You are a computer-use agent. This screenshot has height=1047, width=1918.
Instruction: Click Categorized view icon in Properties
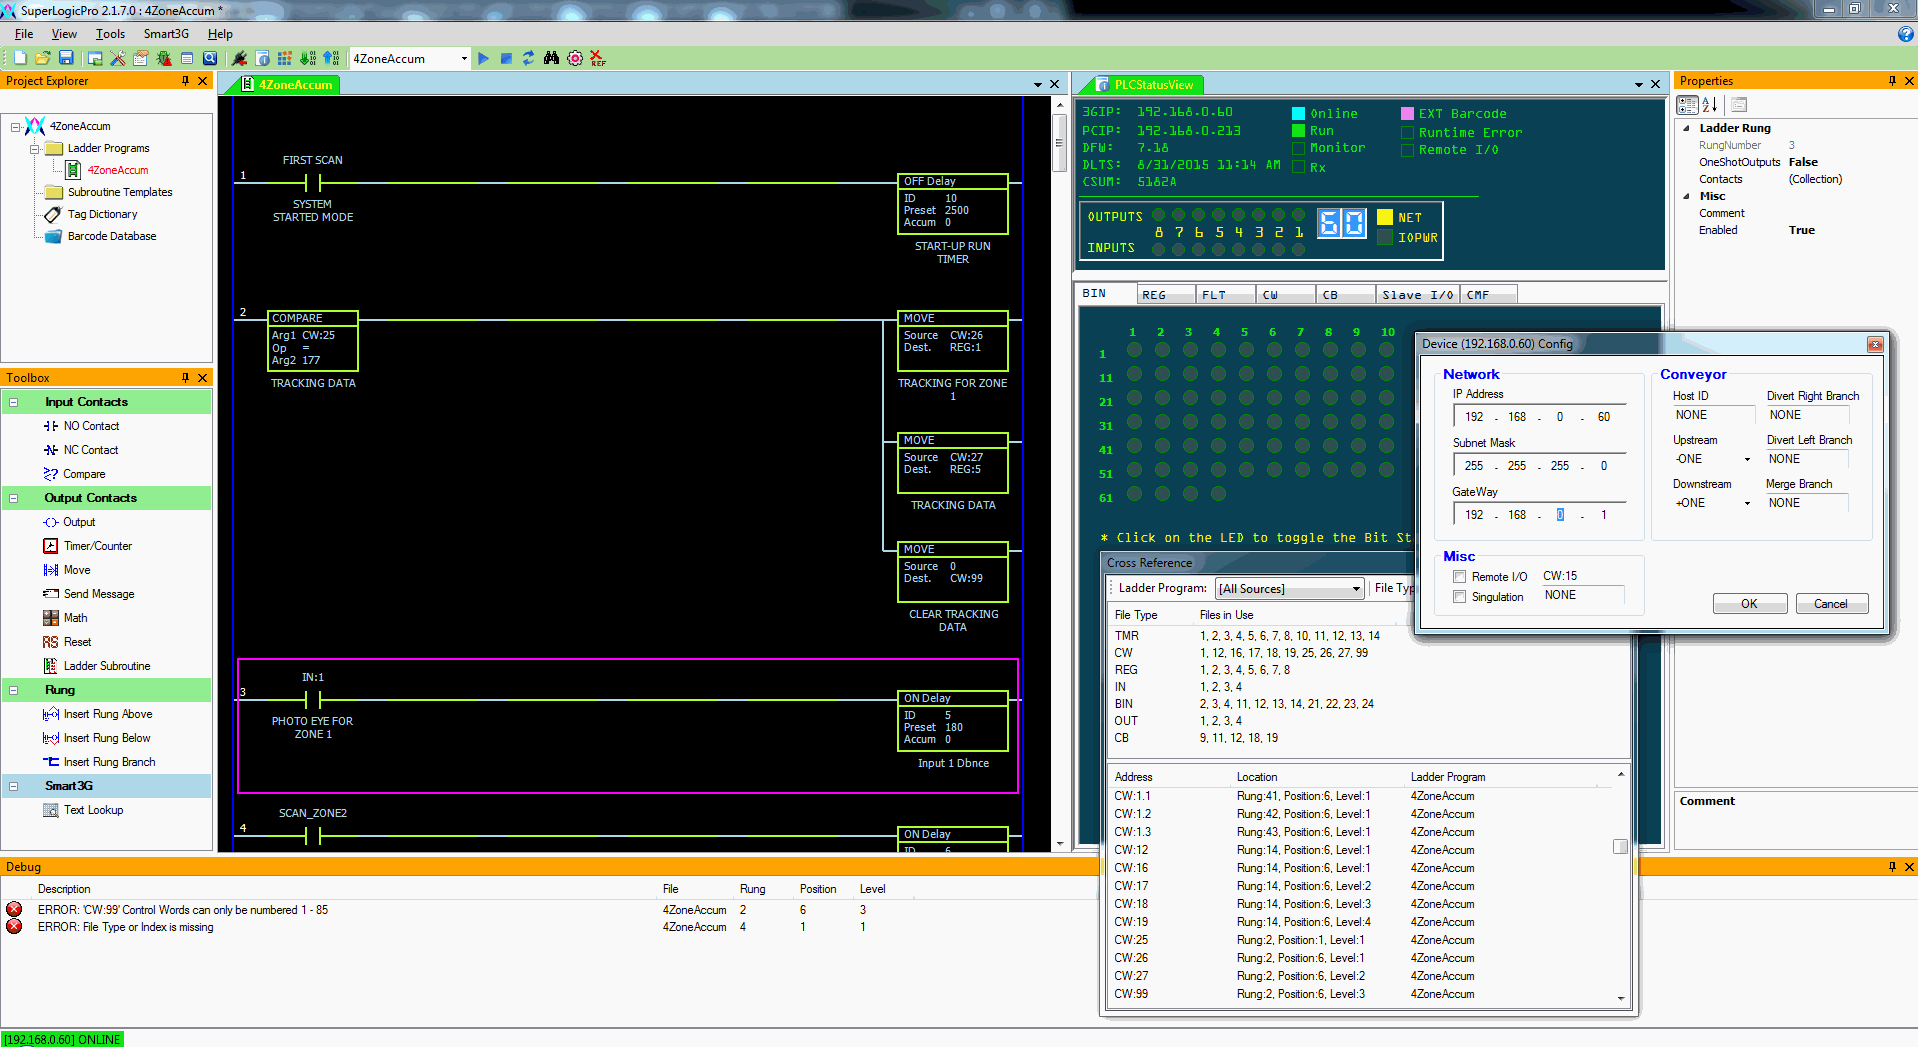click(x=1688, y=104)
